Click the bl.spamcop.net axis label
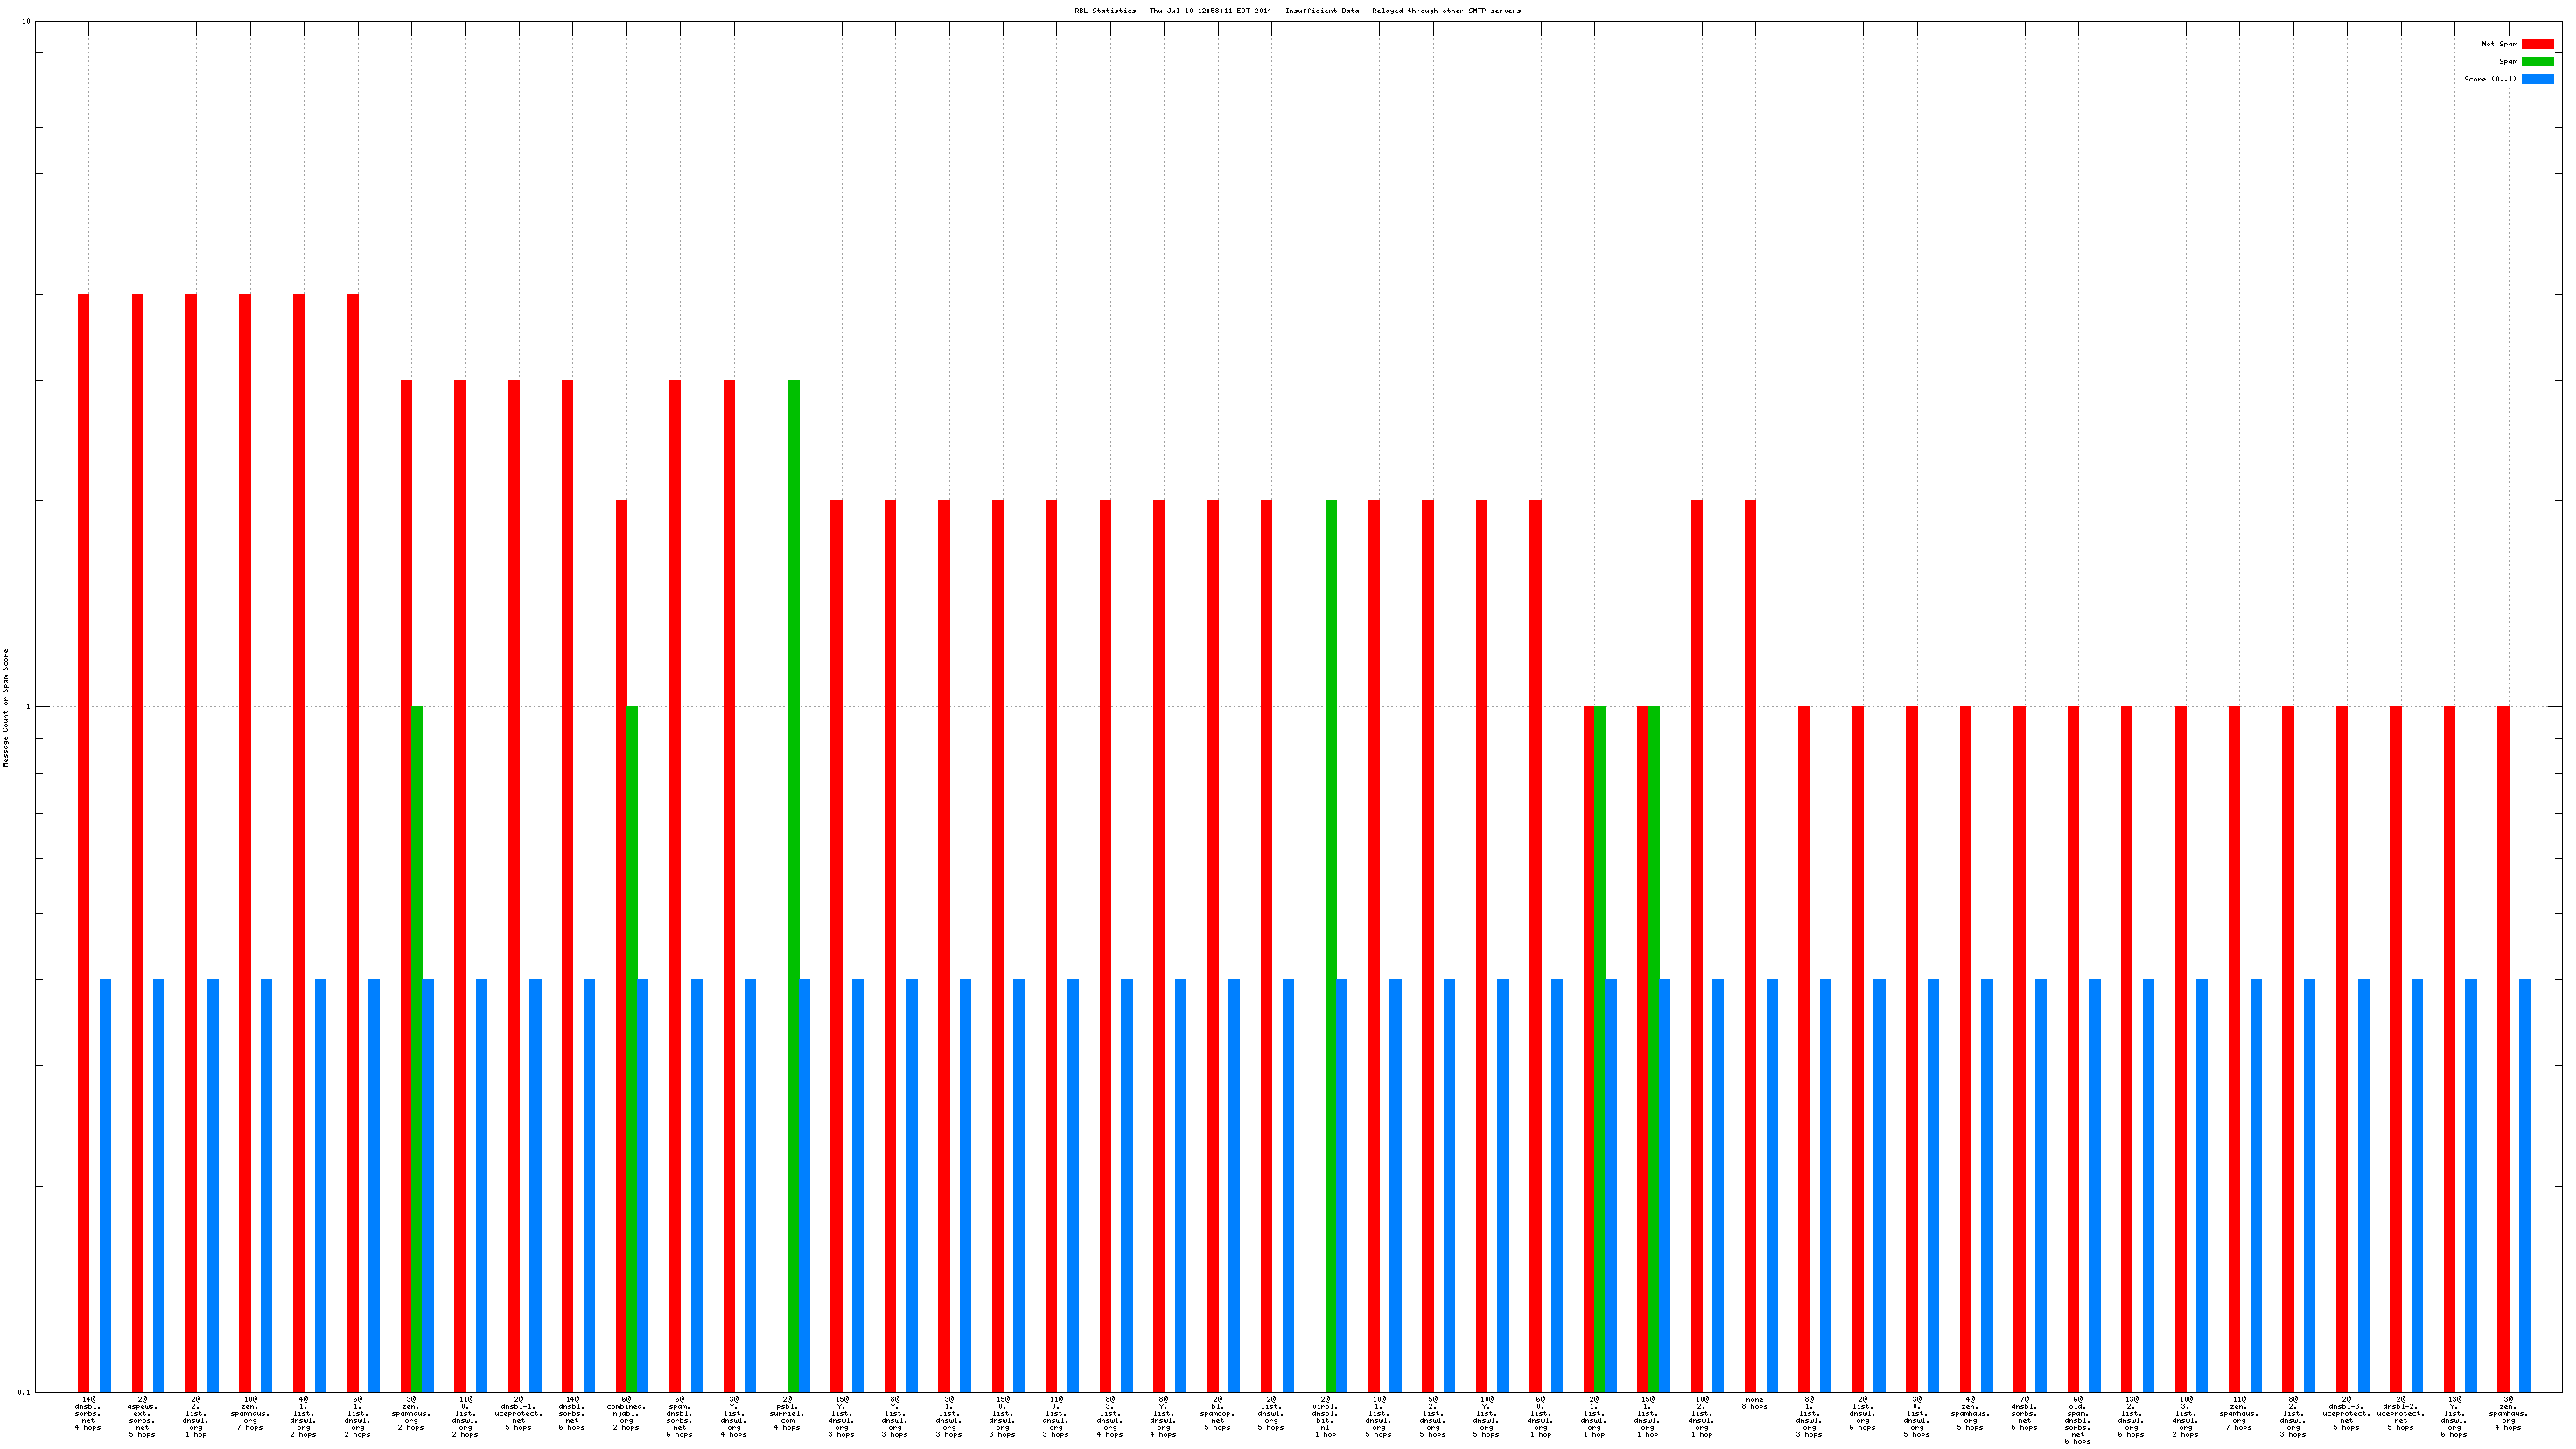The width and height of the screenshot is (2576, 1449). 1217,1413
